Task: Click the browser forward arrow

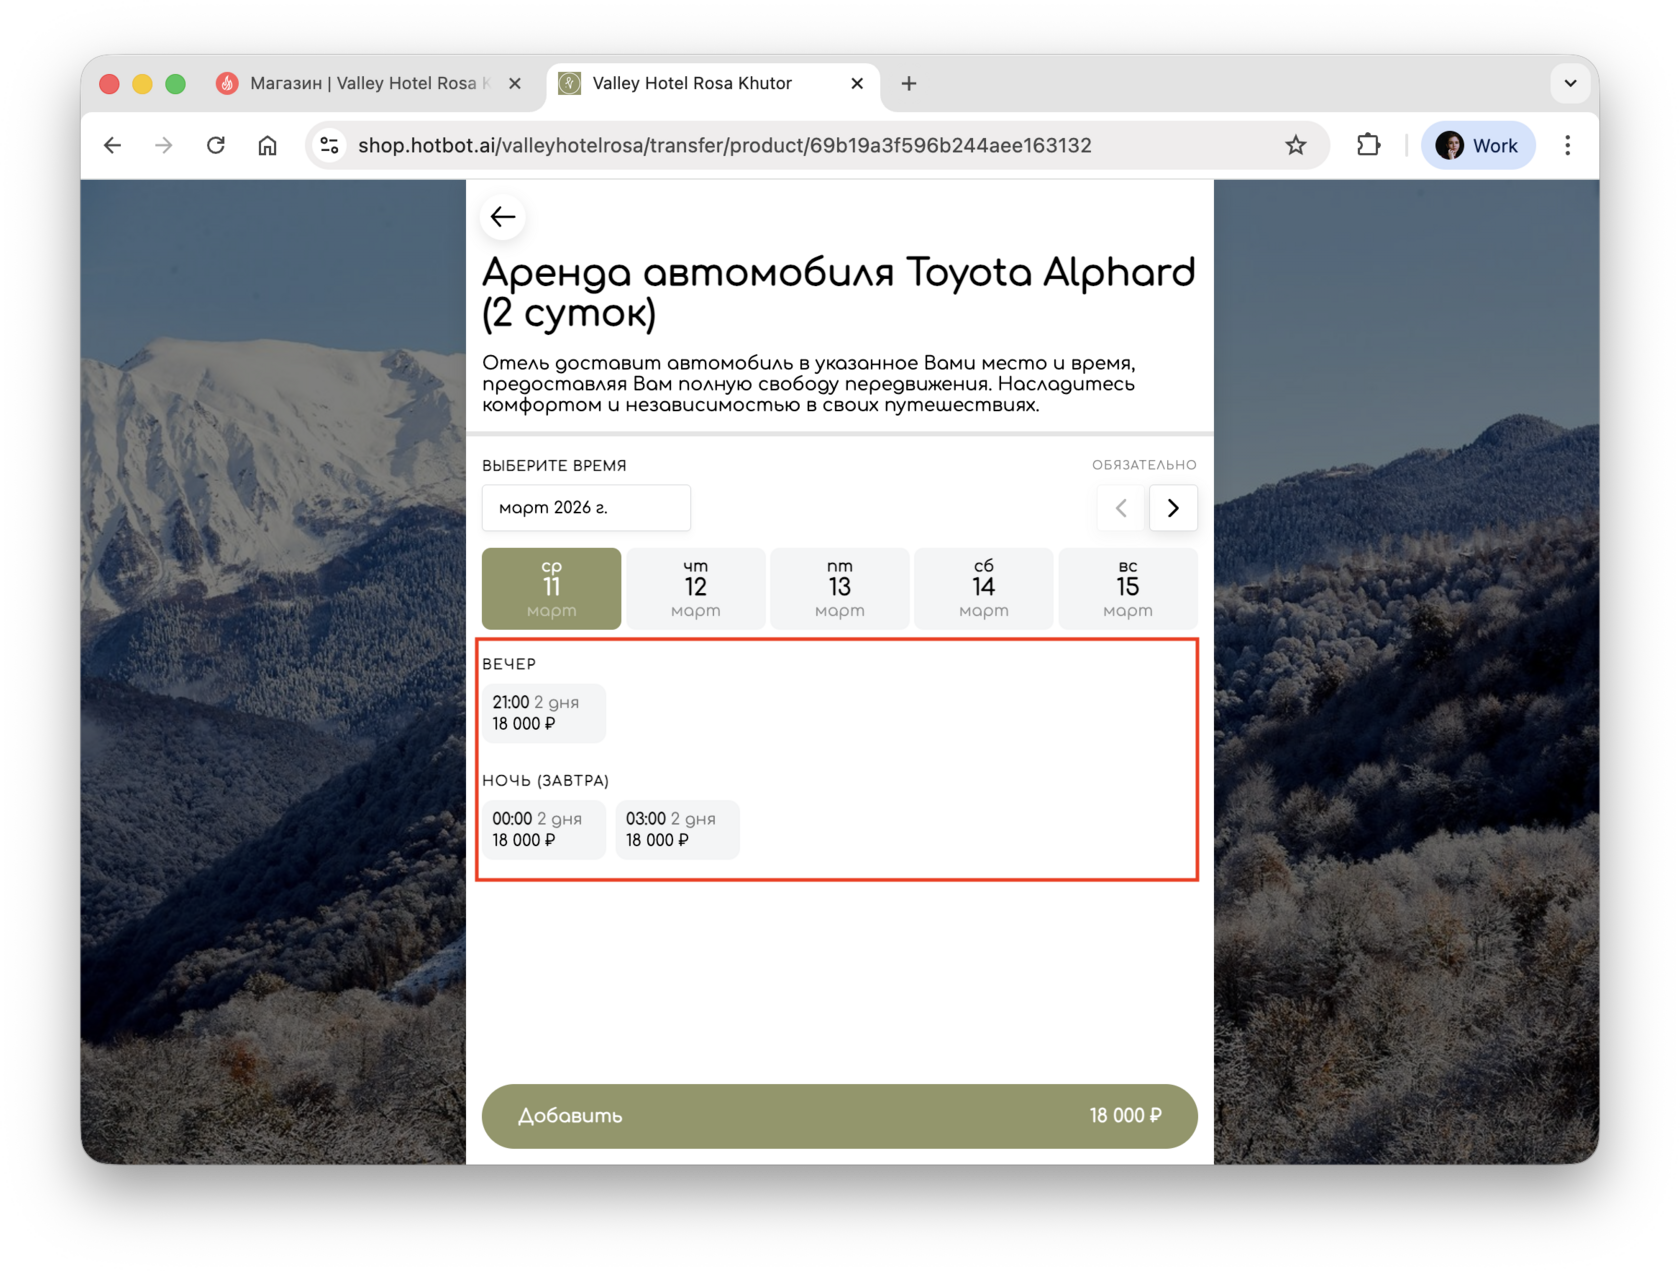Action: [164, 146]
